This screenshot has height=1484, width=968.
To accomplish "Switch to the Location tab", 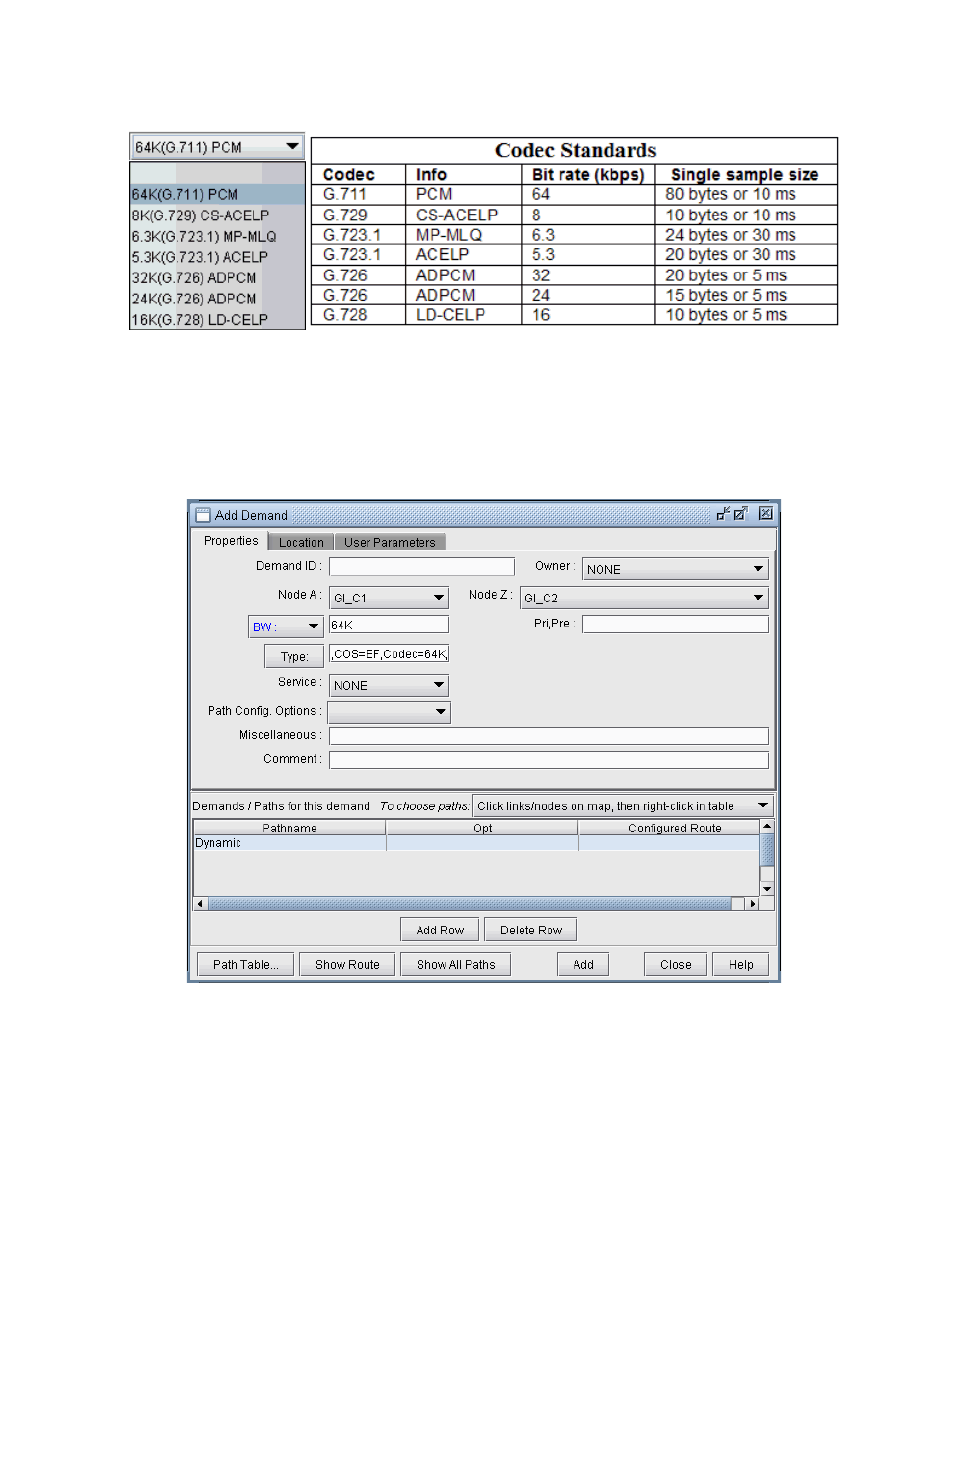I will coord(301,542).
